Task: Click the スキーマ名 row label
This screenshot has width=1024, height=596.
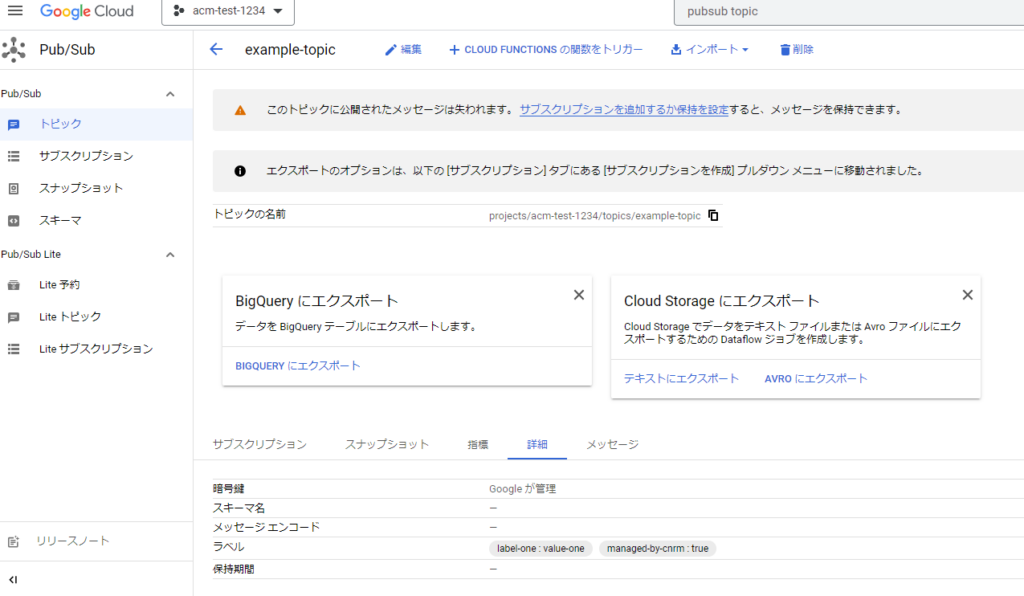Action: pyautogui.click(x=239, y=508)
